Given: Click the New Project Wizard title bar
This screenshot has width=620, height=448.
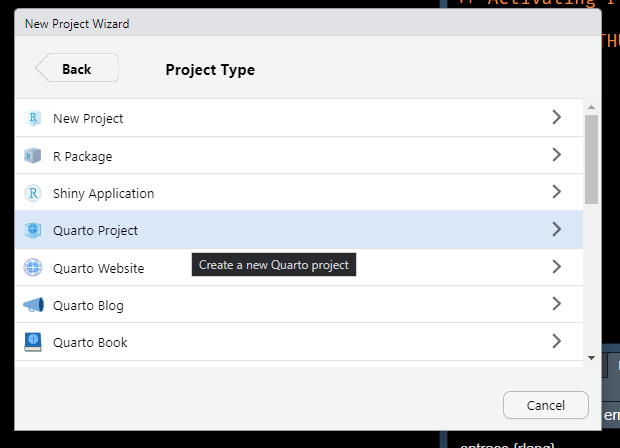Looking at the screenshot, I should [308, 23].
